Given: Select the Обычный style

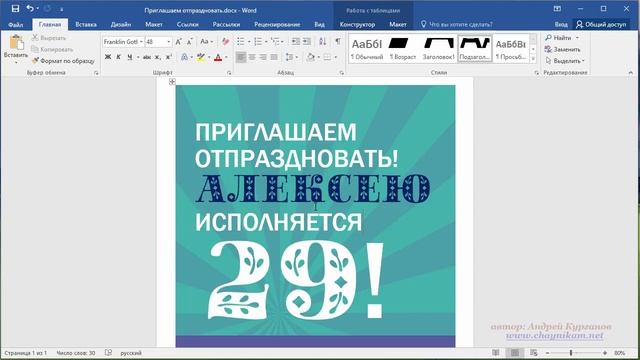Looking at the screenshot, I should [367, 48].
